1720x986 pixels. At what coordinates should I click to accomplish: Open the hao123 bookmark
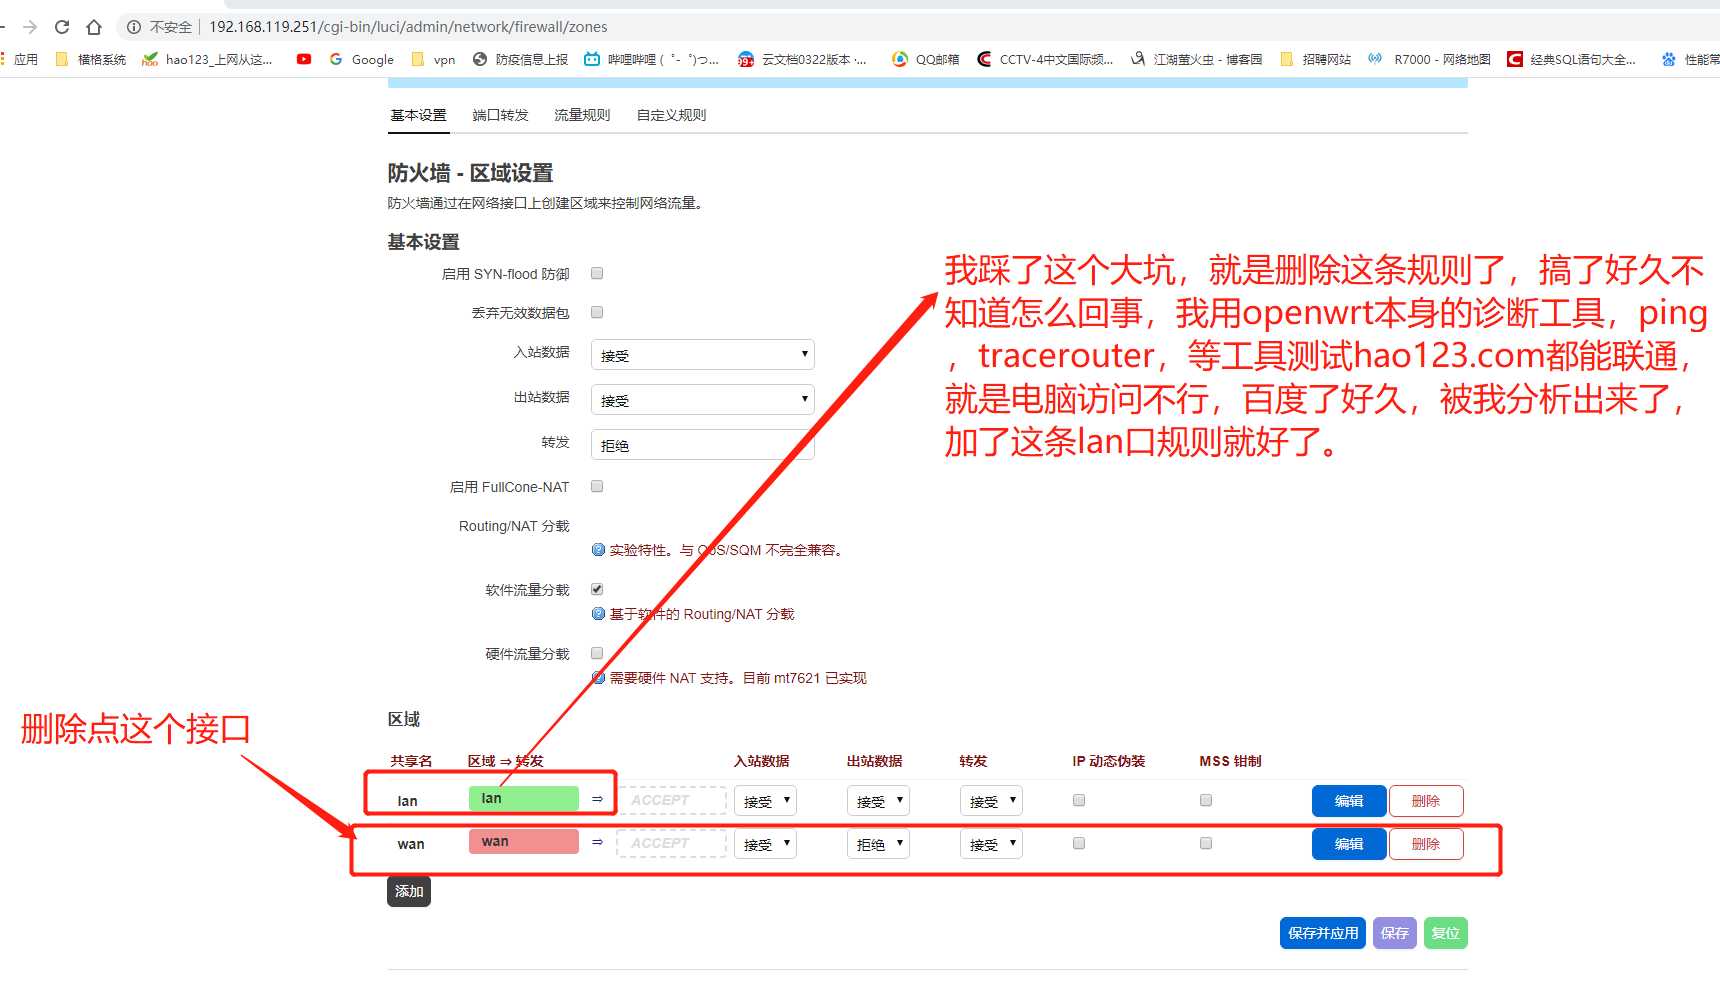(x=207, y=60)
